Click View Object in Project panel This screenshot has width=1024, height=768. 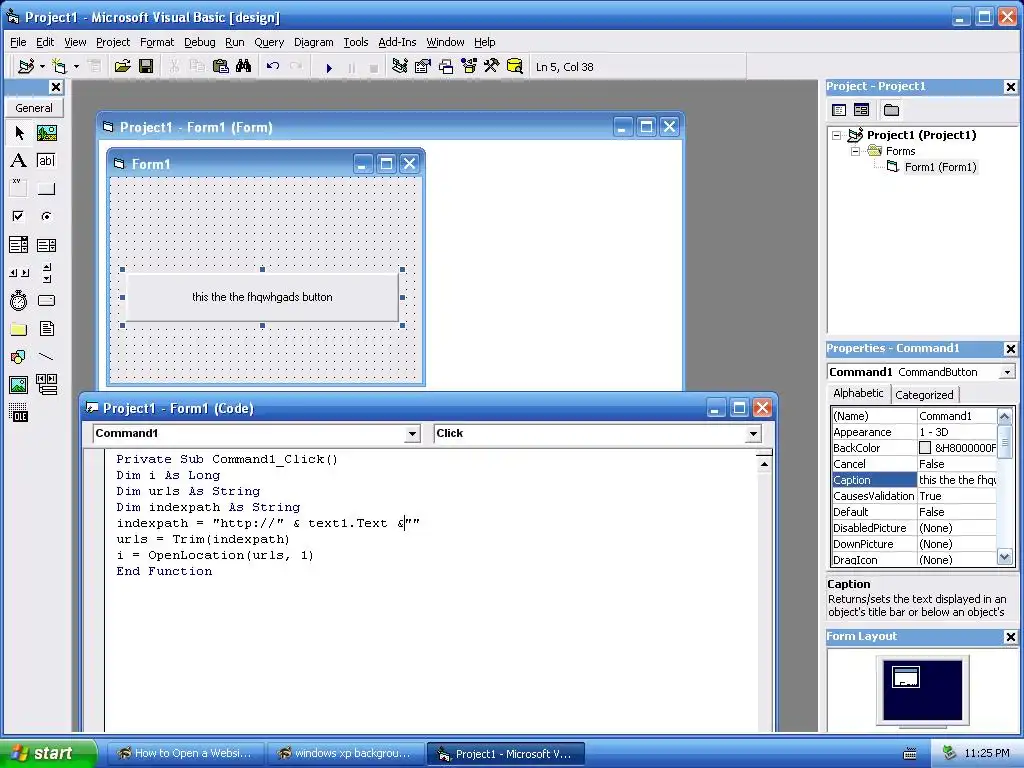(861, 110)
